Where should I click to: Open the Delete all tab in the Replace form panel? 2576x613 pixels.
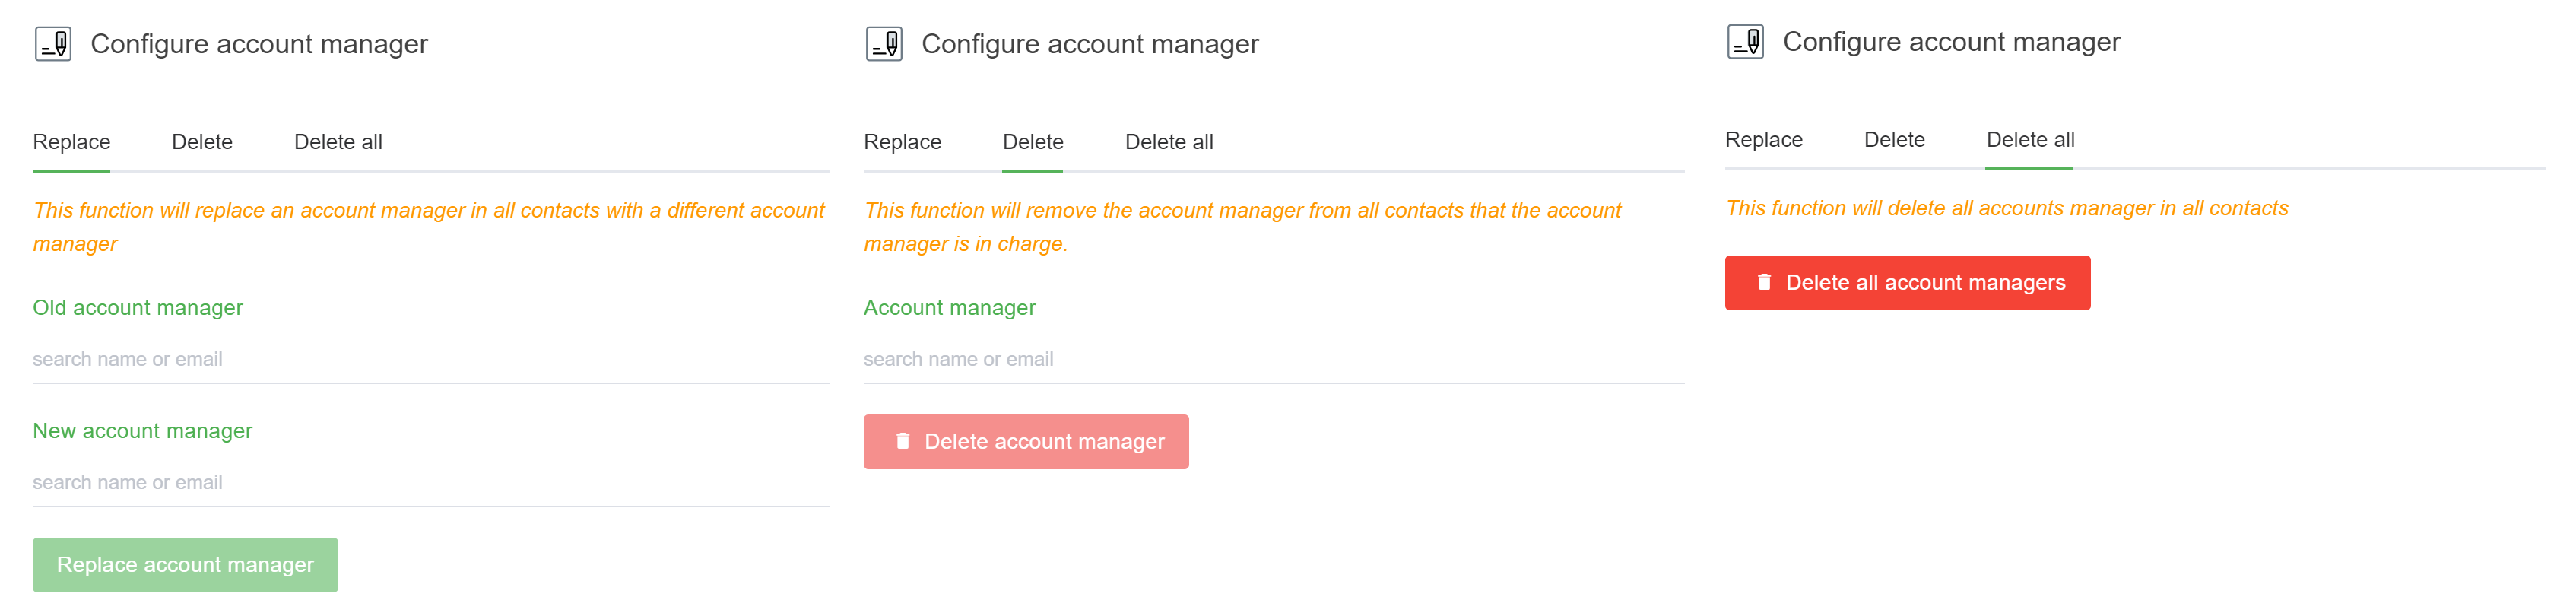tap(338, 142)
